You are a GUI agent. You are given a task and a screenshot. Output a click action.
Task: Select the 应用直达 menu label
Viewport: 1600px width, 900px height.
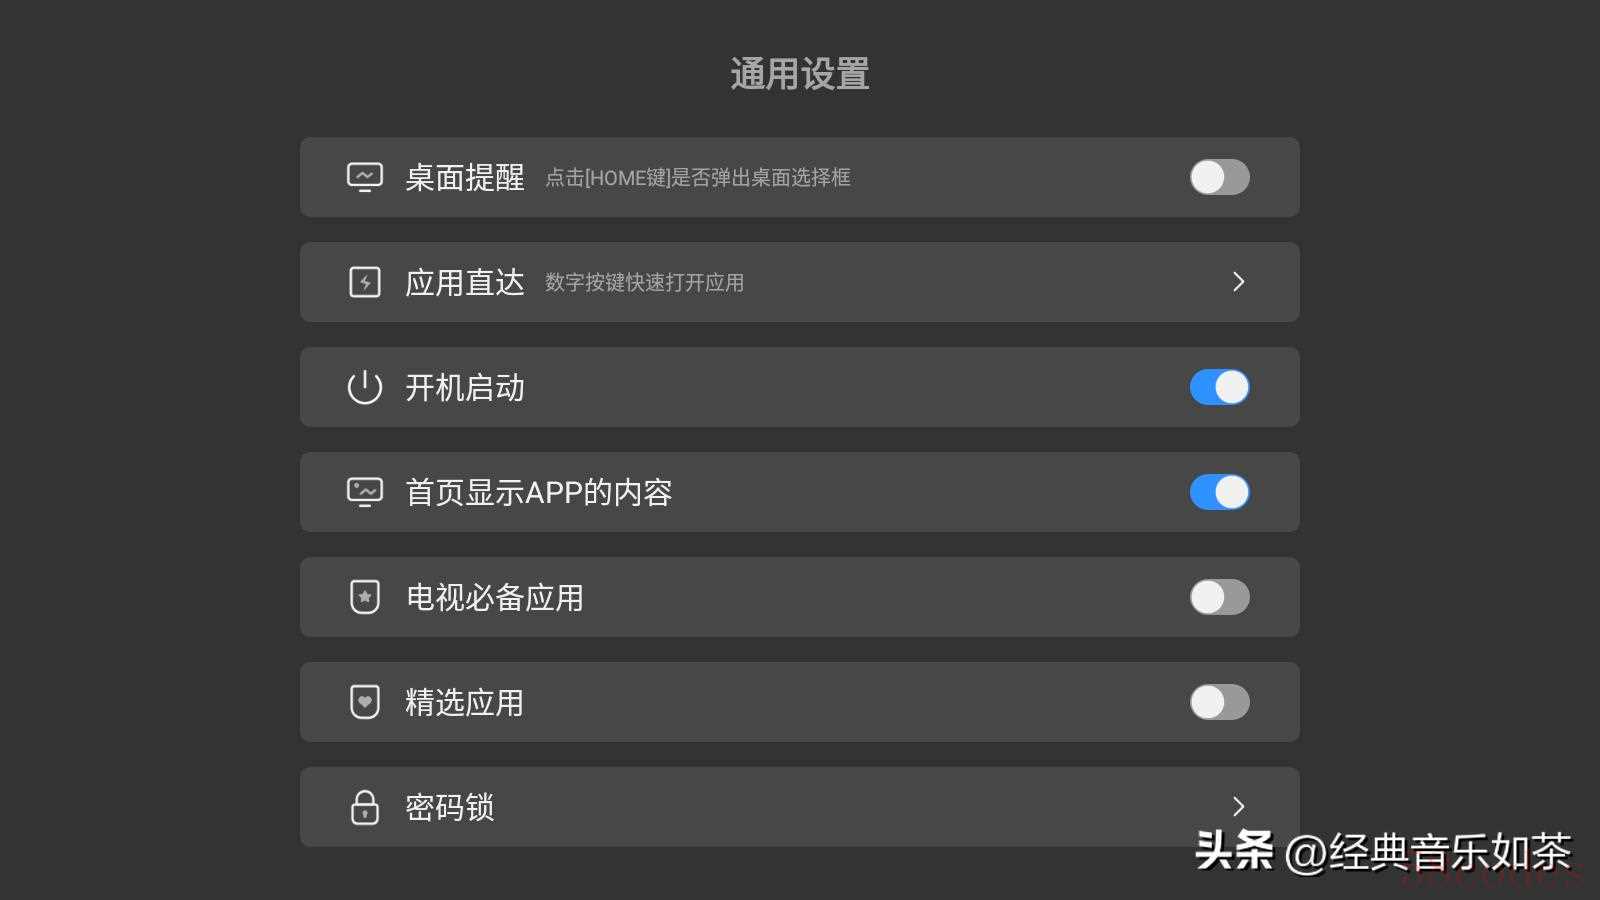click(464, 282)
